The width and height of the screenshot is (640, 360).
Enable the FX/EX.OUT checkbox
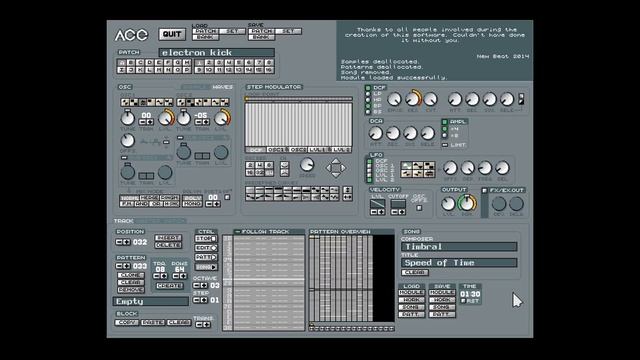tap(484, 190)
